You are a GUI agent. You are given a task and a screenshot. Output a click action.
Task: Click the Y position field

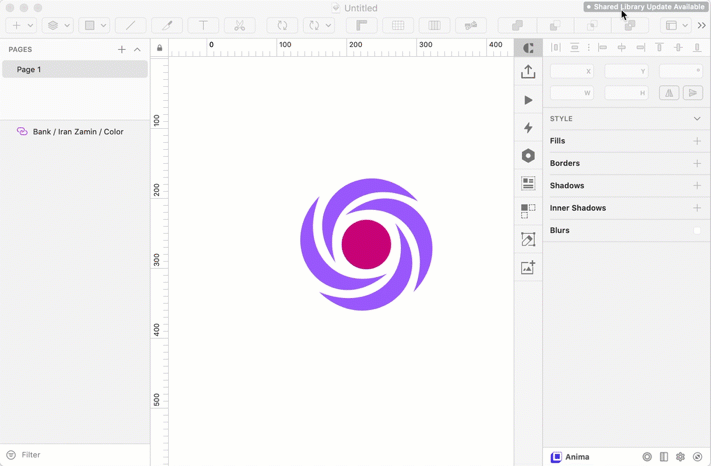(626, 71)
